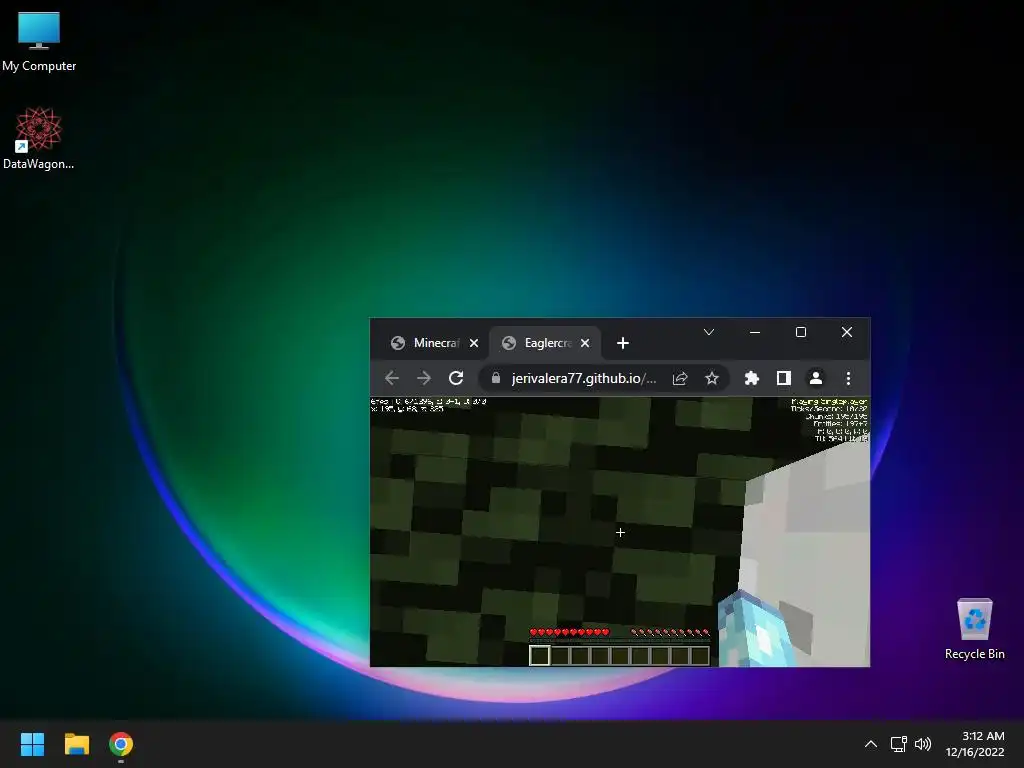Open Chrome extensions puzzle menu
Image resolution: width=1024 pixels, height=768 pixels.
(752, 378)
